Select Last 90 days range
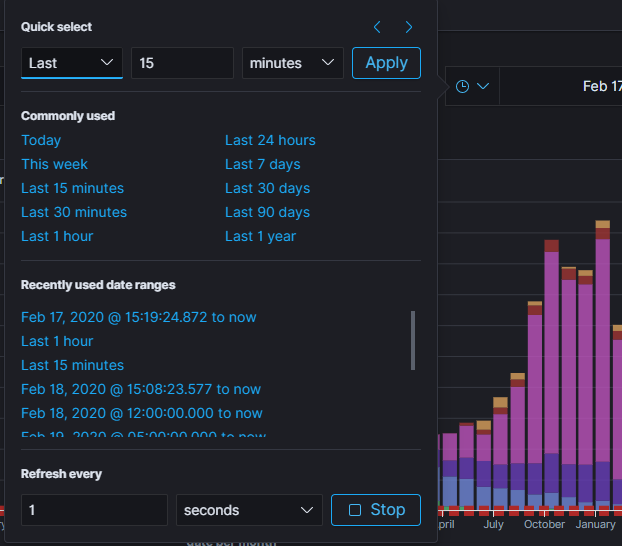The width and height of the screenshot is (622, 546). [267, 212]
